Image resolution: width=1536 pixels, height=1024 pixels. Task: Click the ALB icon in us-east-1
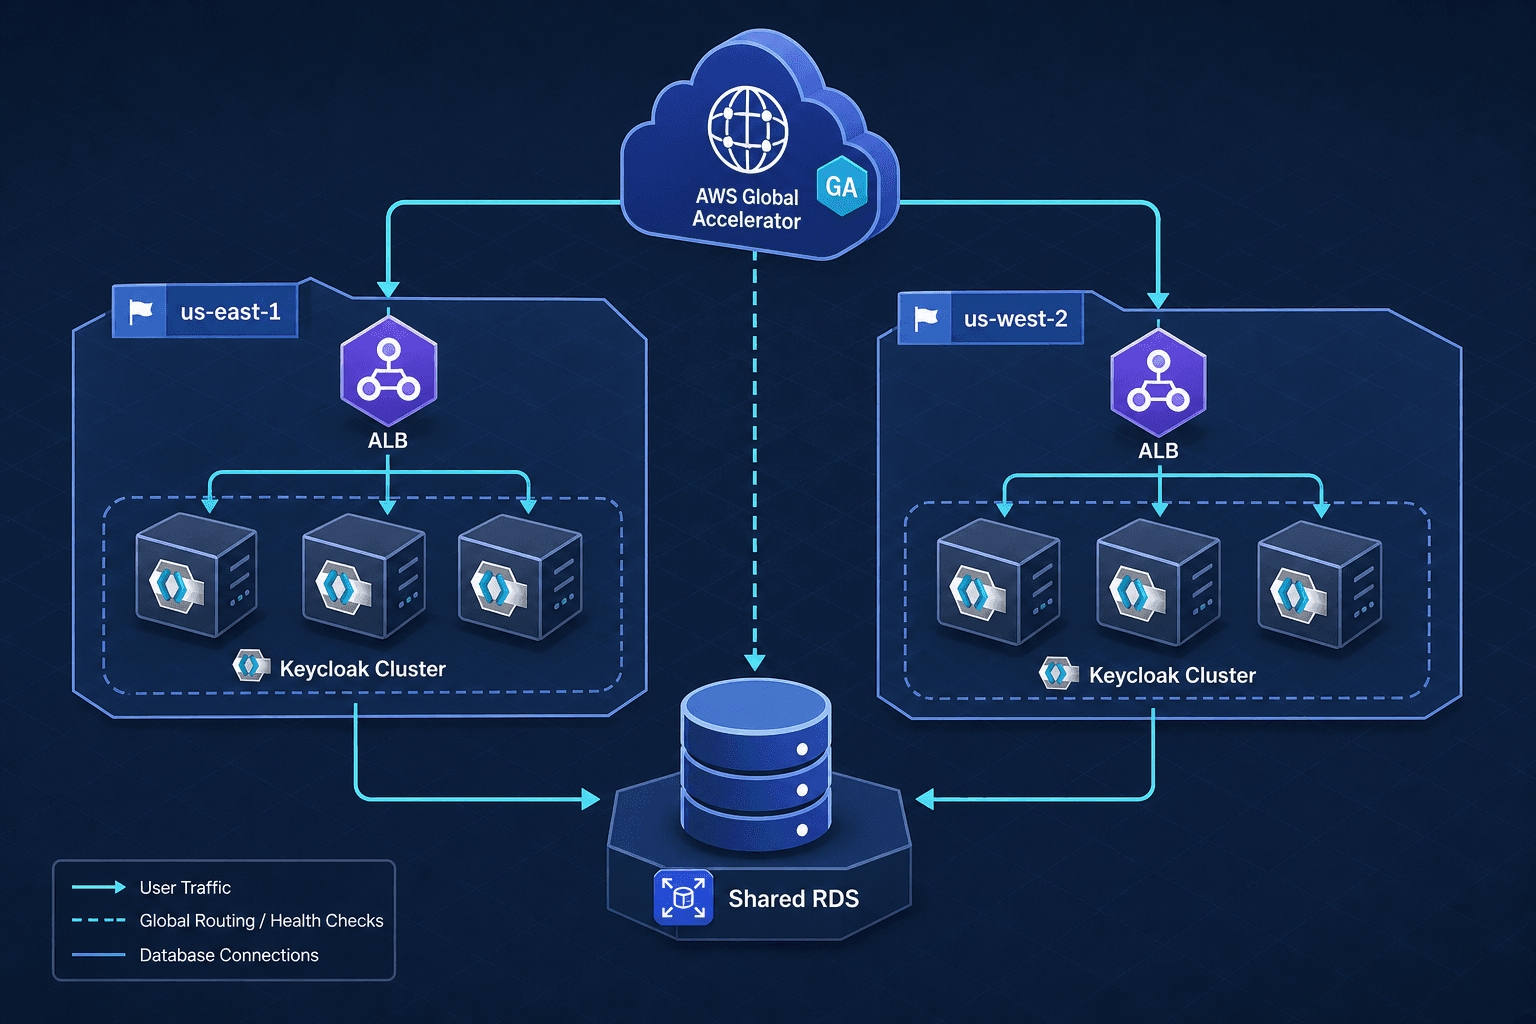[388, 371]
